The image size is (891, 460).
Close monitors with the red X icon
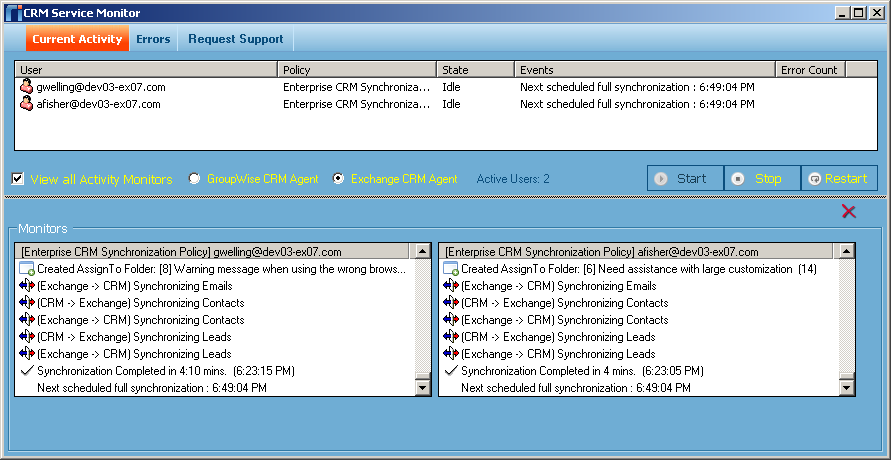[x=848, y=211]
